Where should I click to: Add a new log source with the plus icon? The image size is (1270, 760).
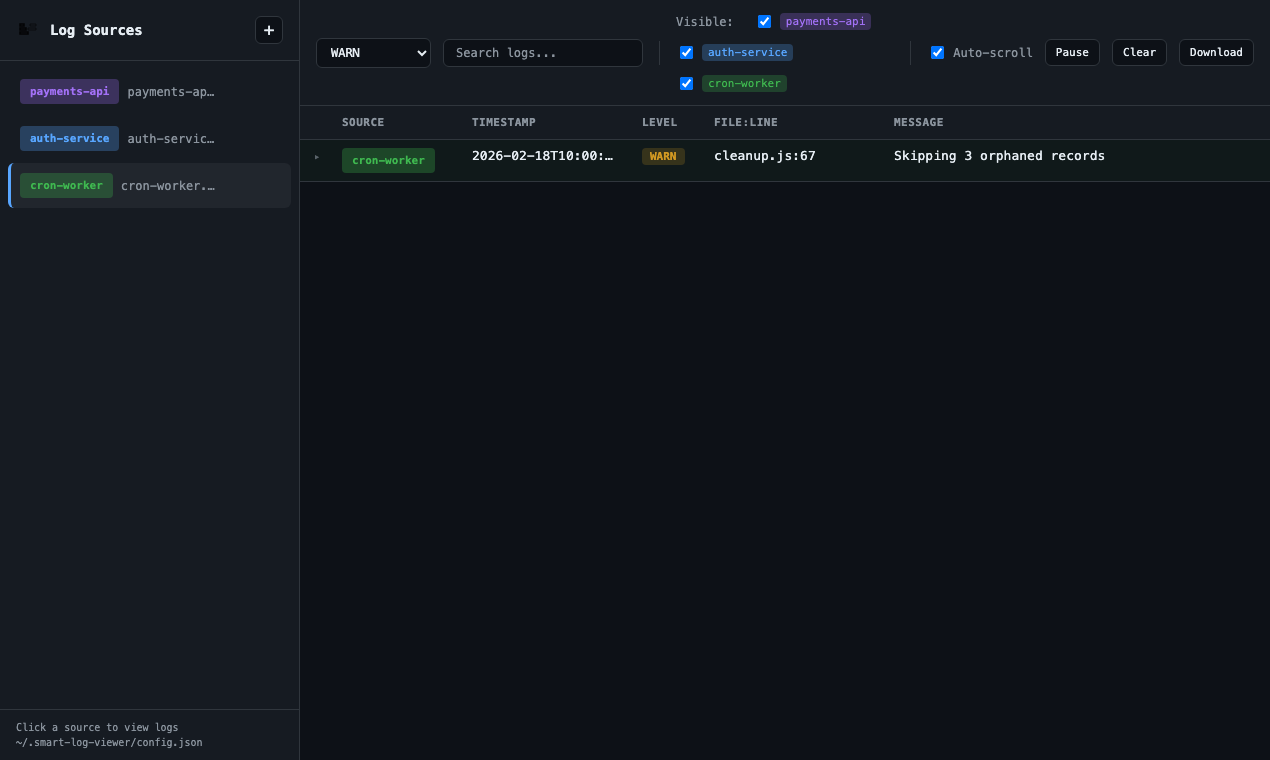[x=268, y=30]
